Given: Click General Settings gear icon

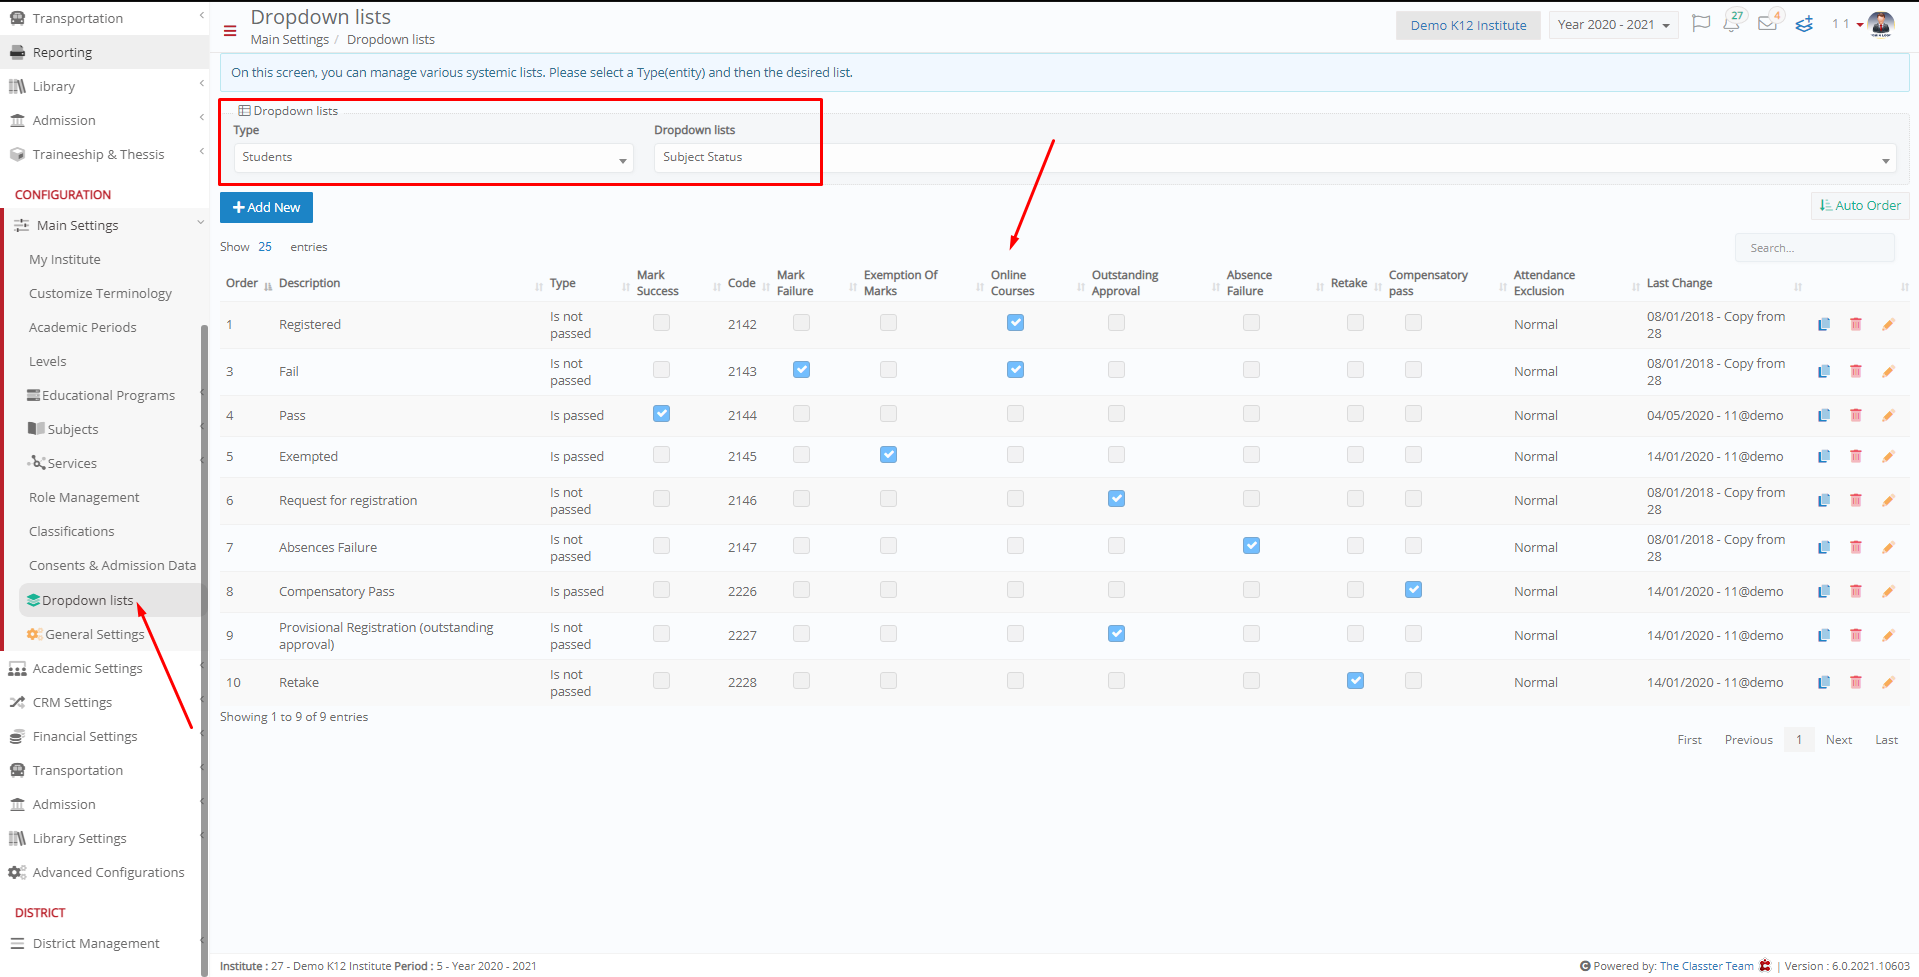Looking at the screenshot, I should (34, 634).
